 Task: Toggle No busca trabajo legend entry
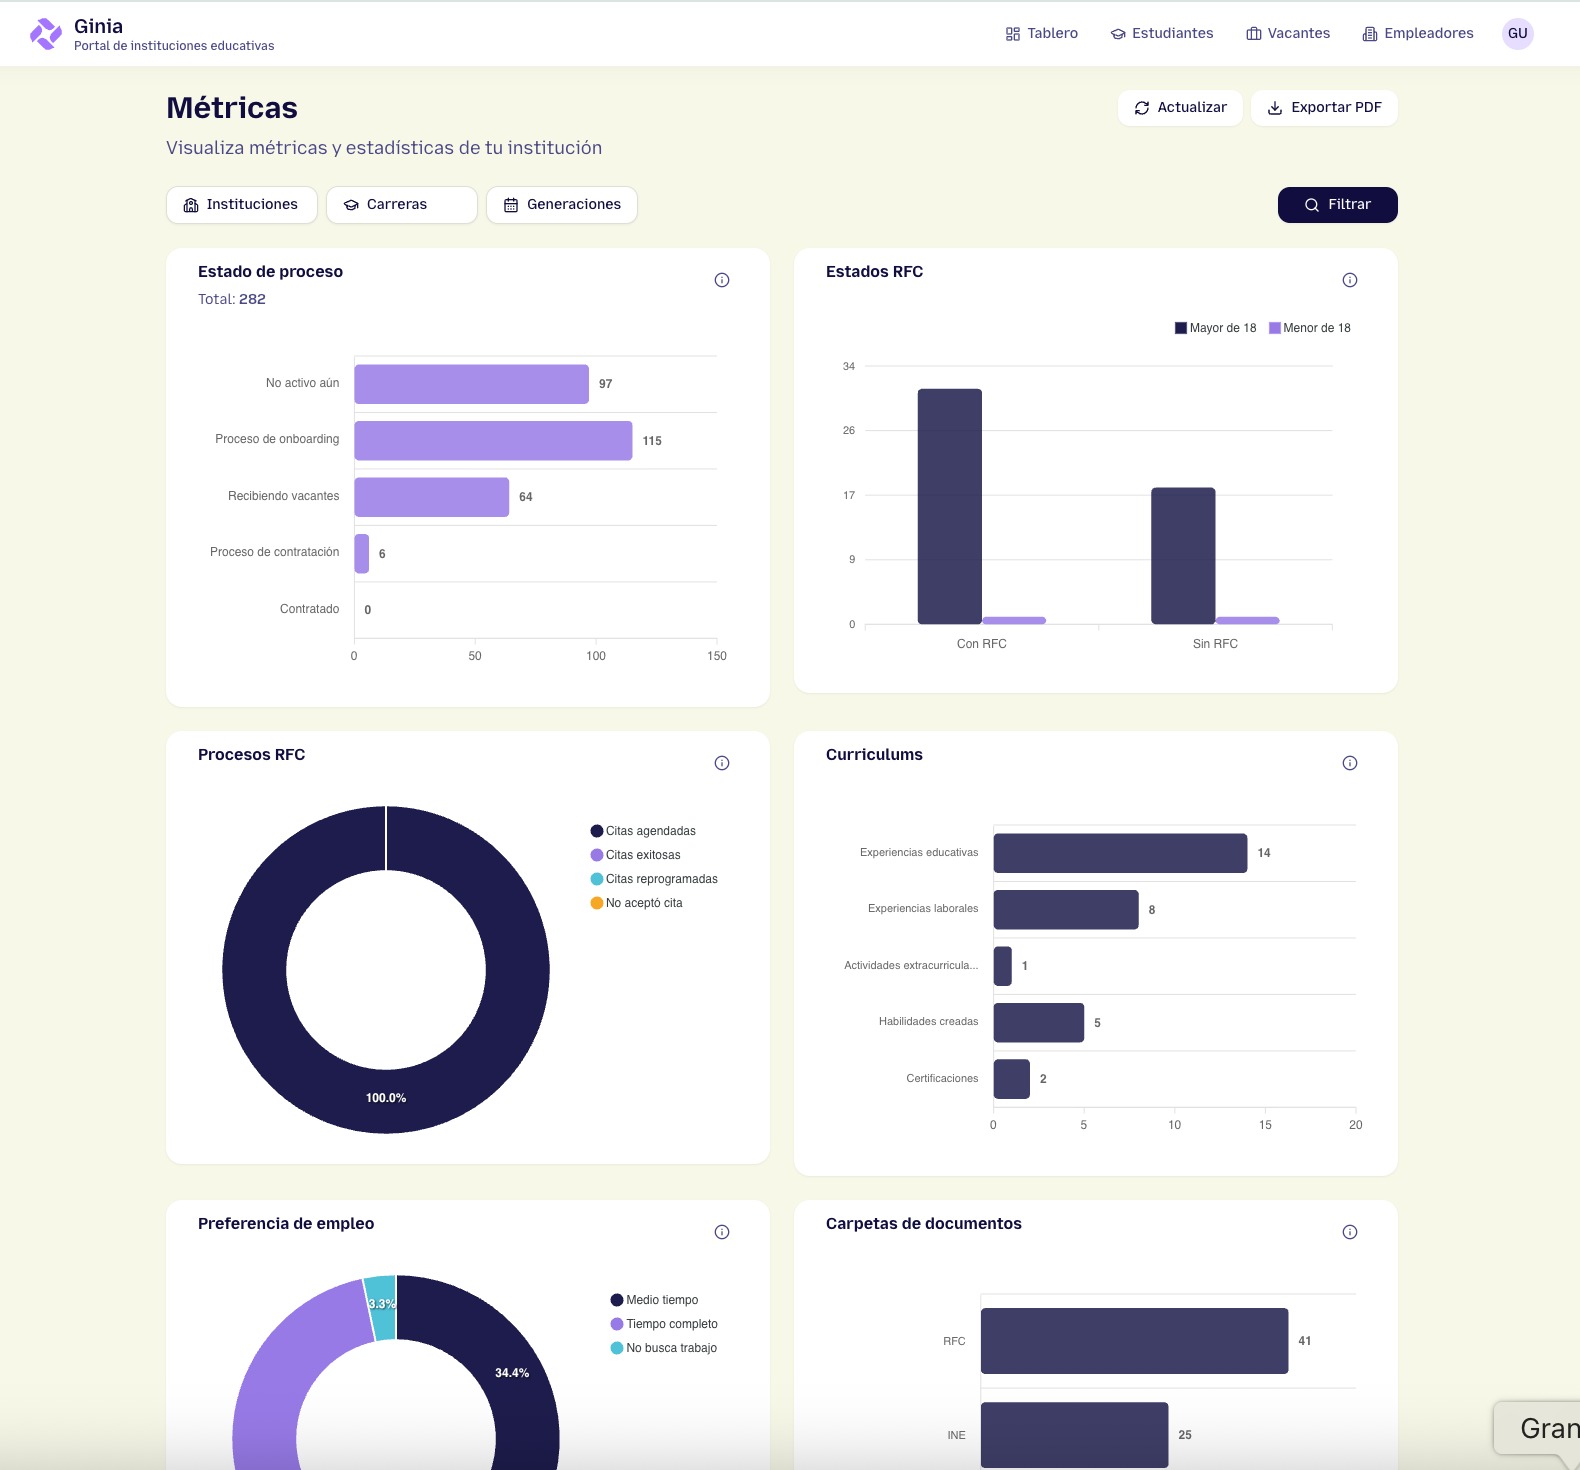coord(664,1348)
